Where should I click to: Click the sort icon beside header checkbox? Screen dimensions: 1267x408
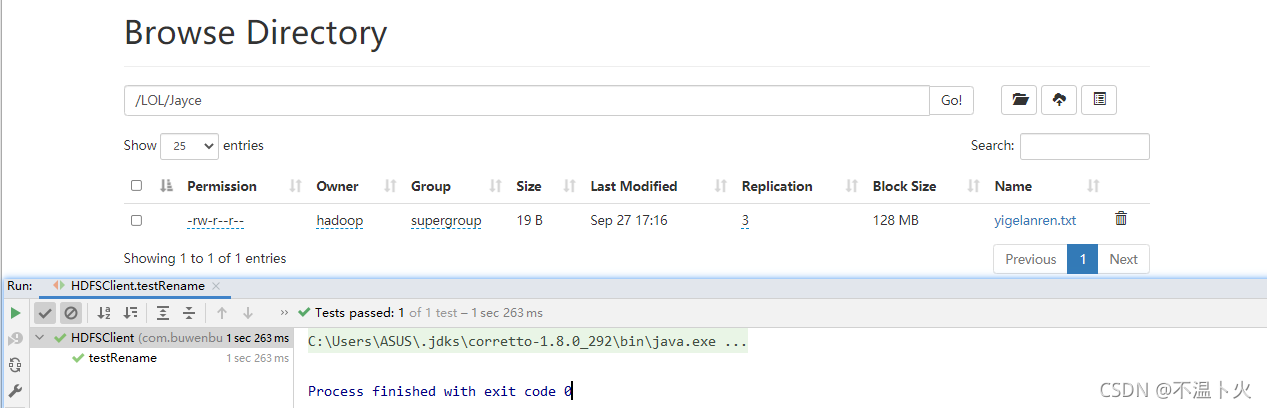click(x=166, y=186)
